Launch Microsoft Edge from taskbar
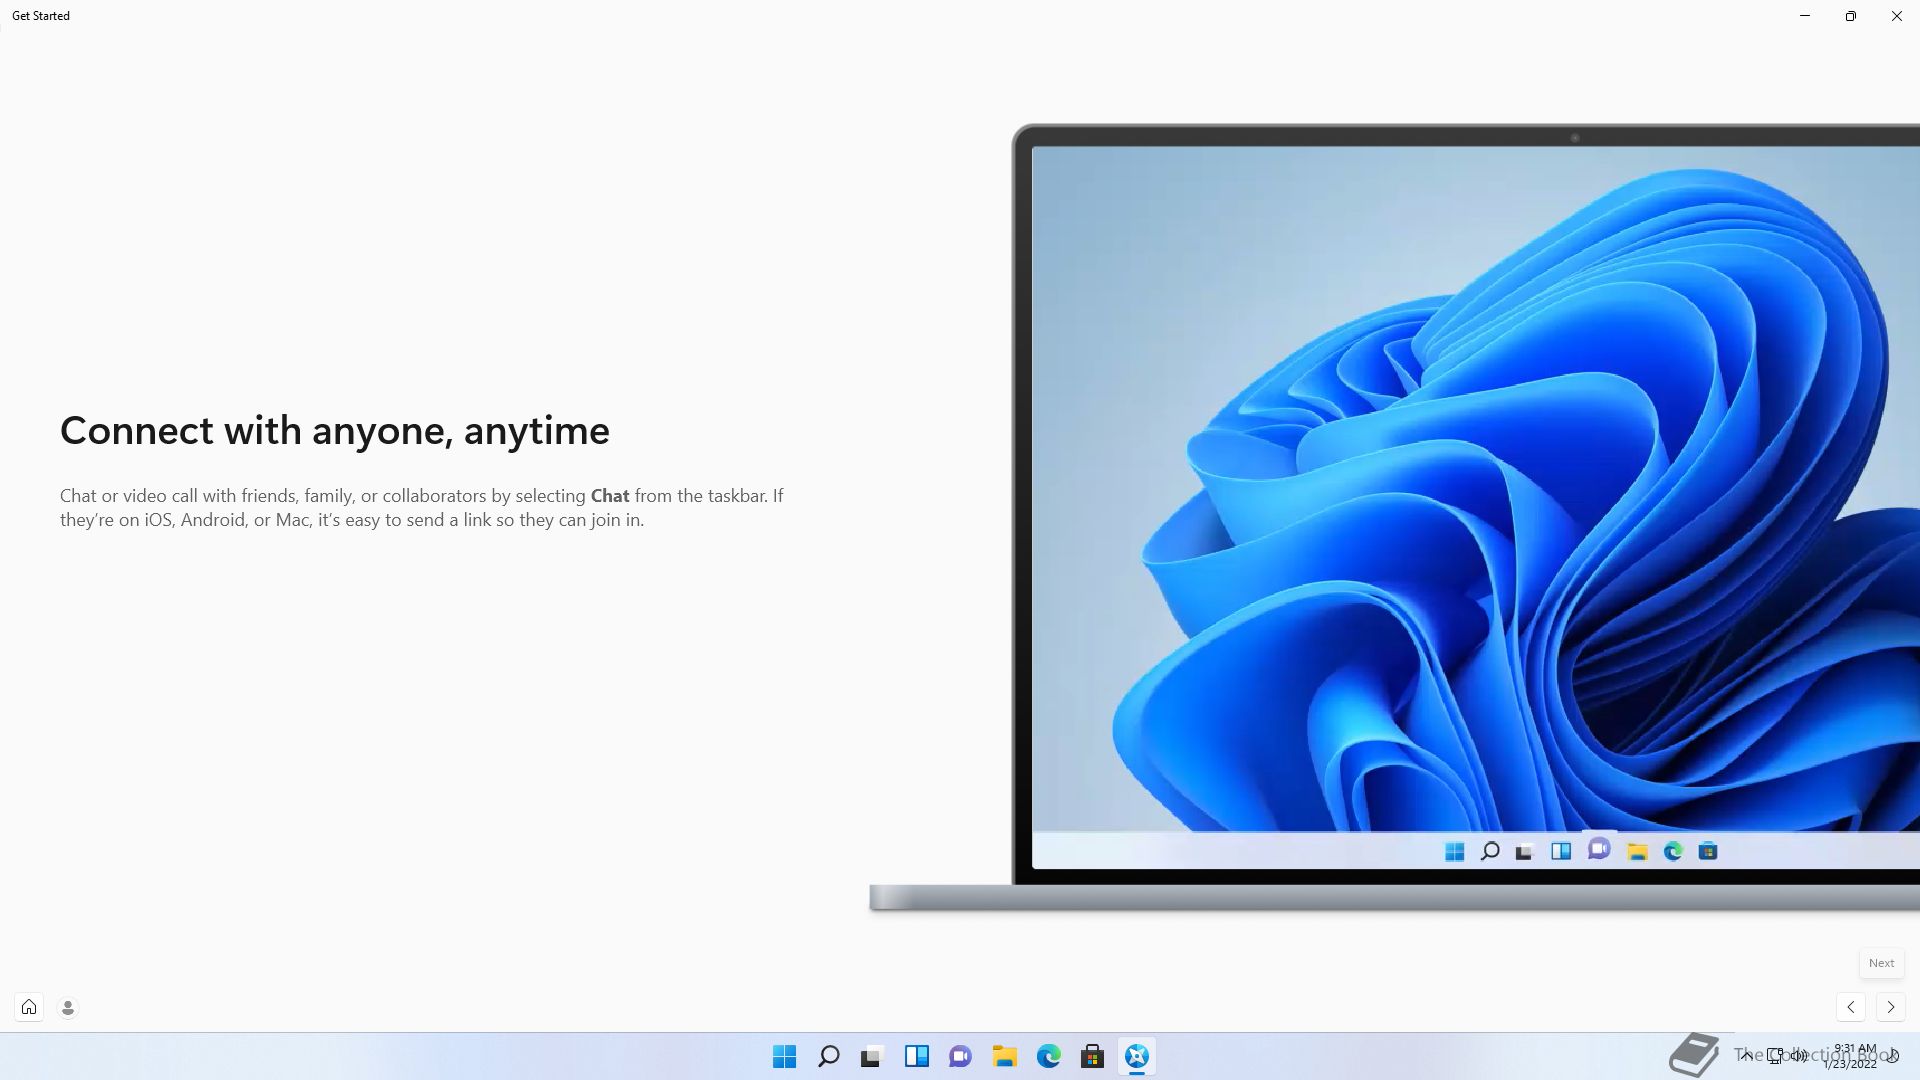This screenshot has height=1080, width=1920. (x=1049, y=1056)
